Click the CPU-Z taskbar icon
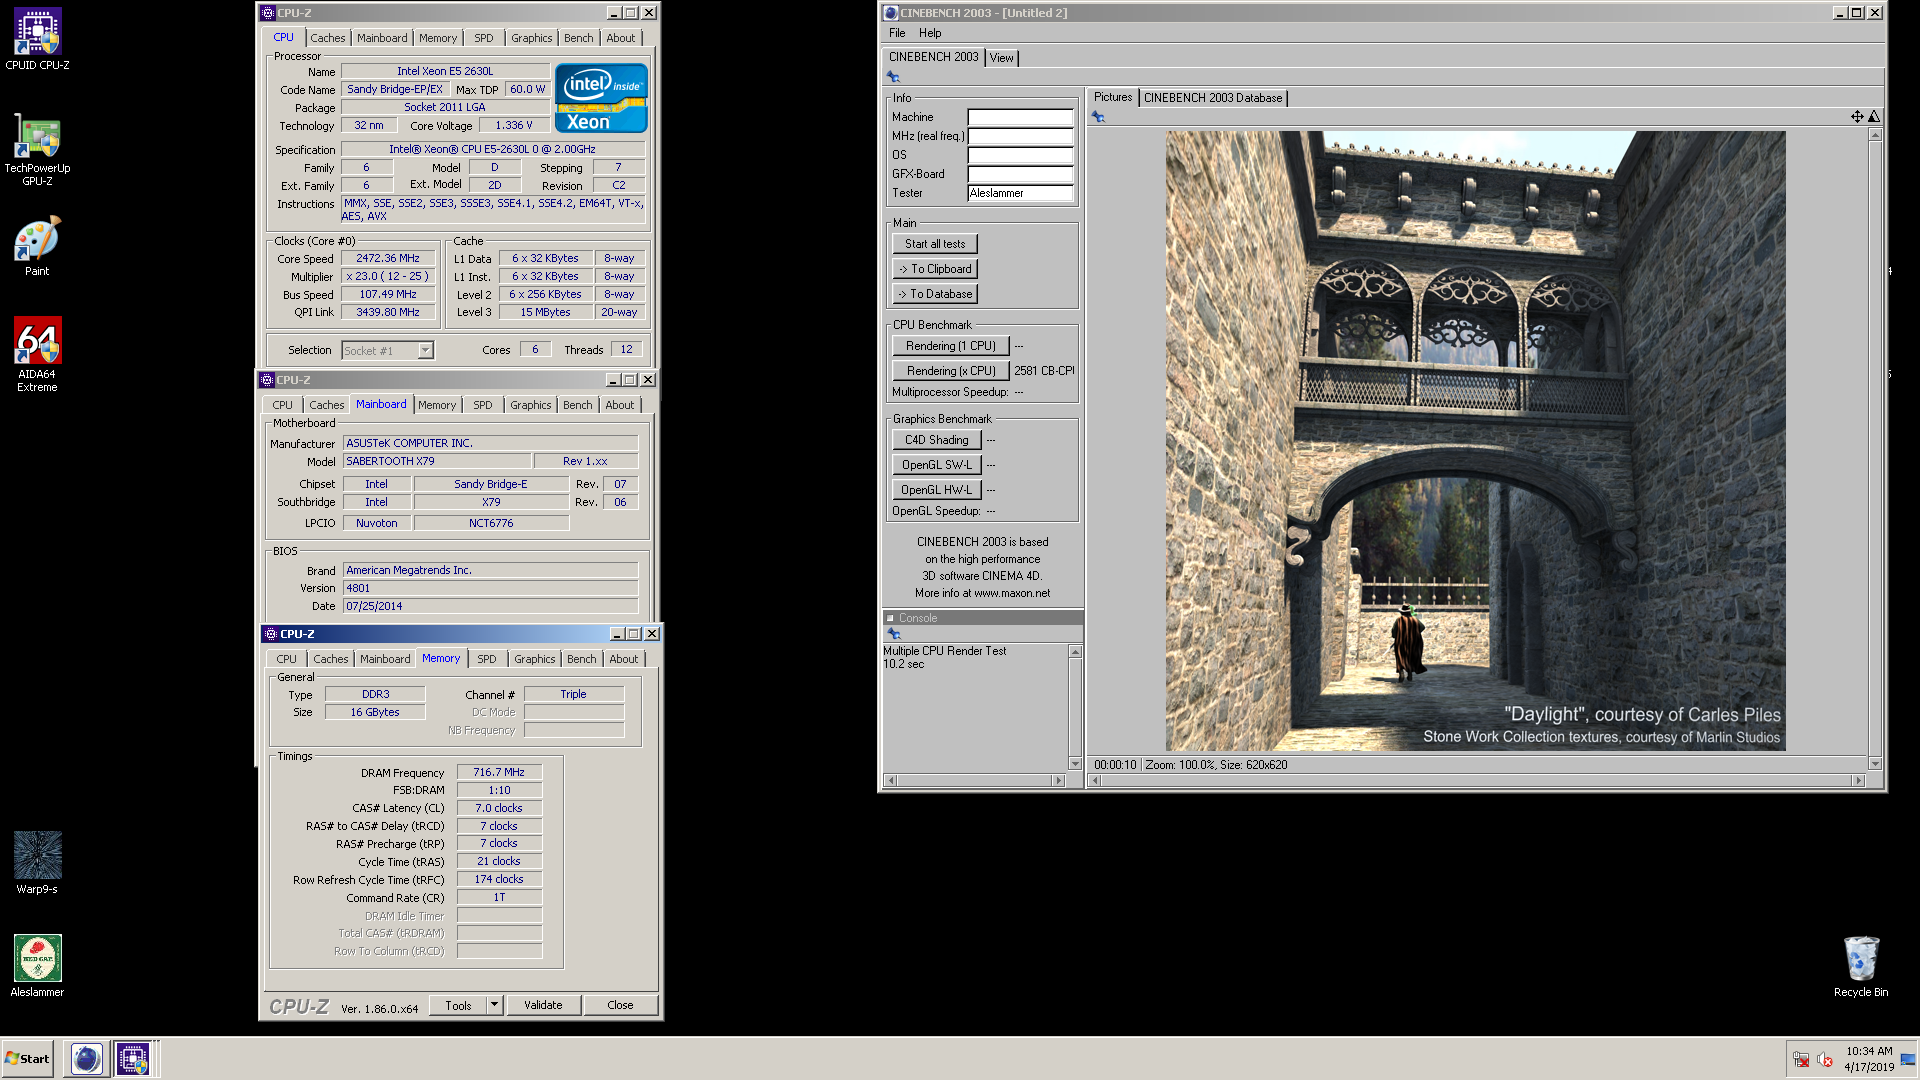 tap(133, 1059)
